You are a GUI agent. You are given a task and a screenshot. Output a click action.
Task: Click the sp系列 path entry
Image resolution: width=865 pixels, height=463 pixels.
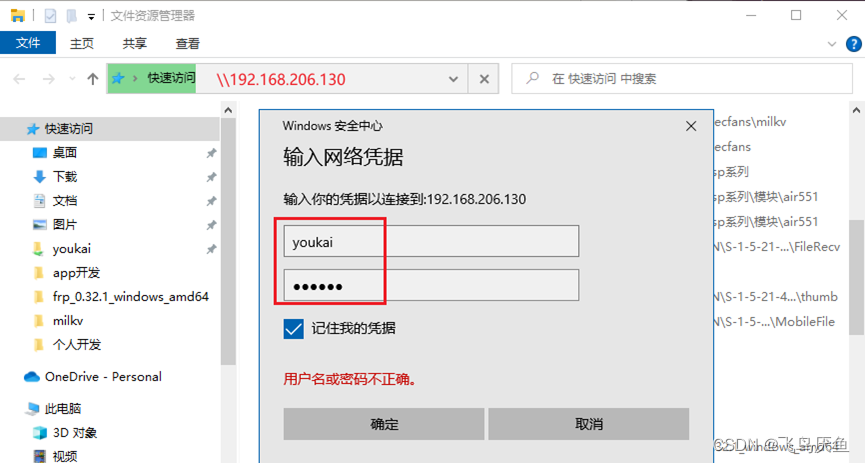click(x=731, y=172)
